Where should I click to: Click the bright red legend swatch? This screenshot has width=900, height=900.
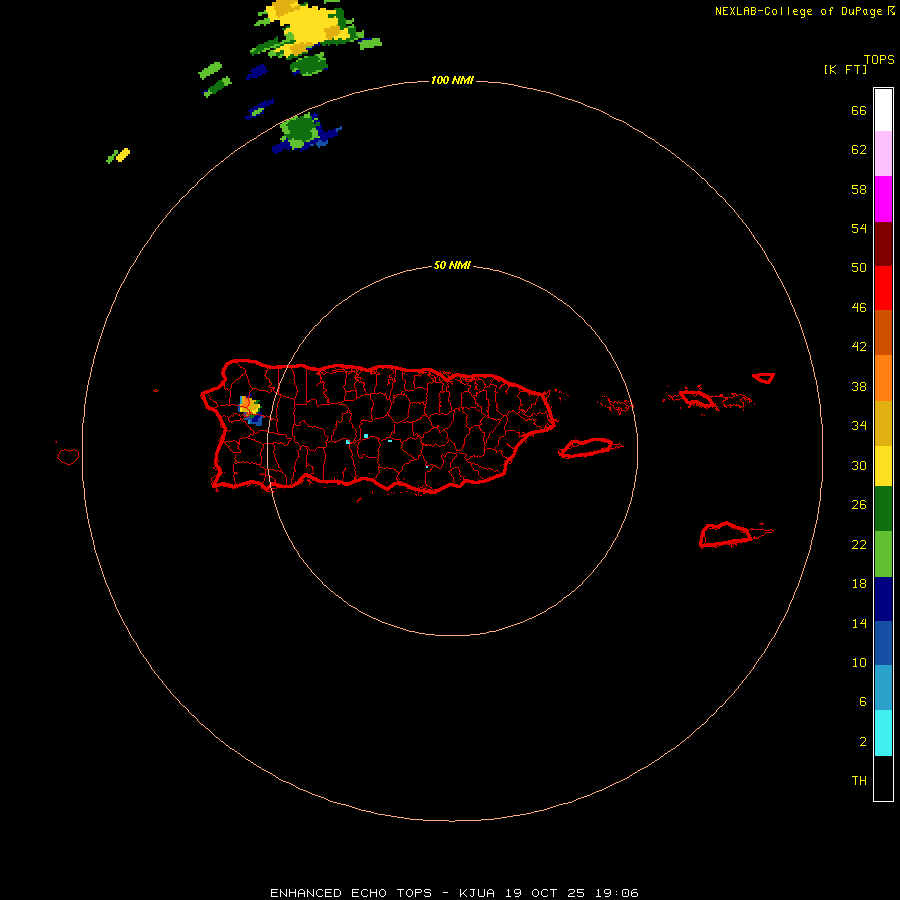883,288
